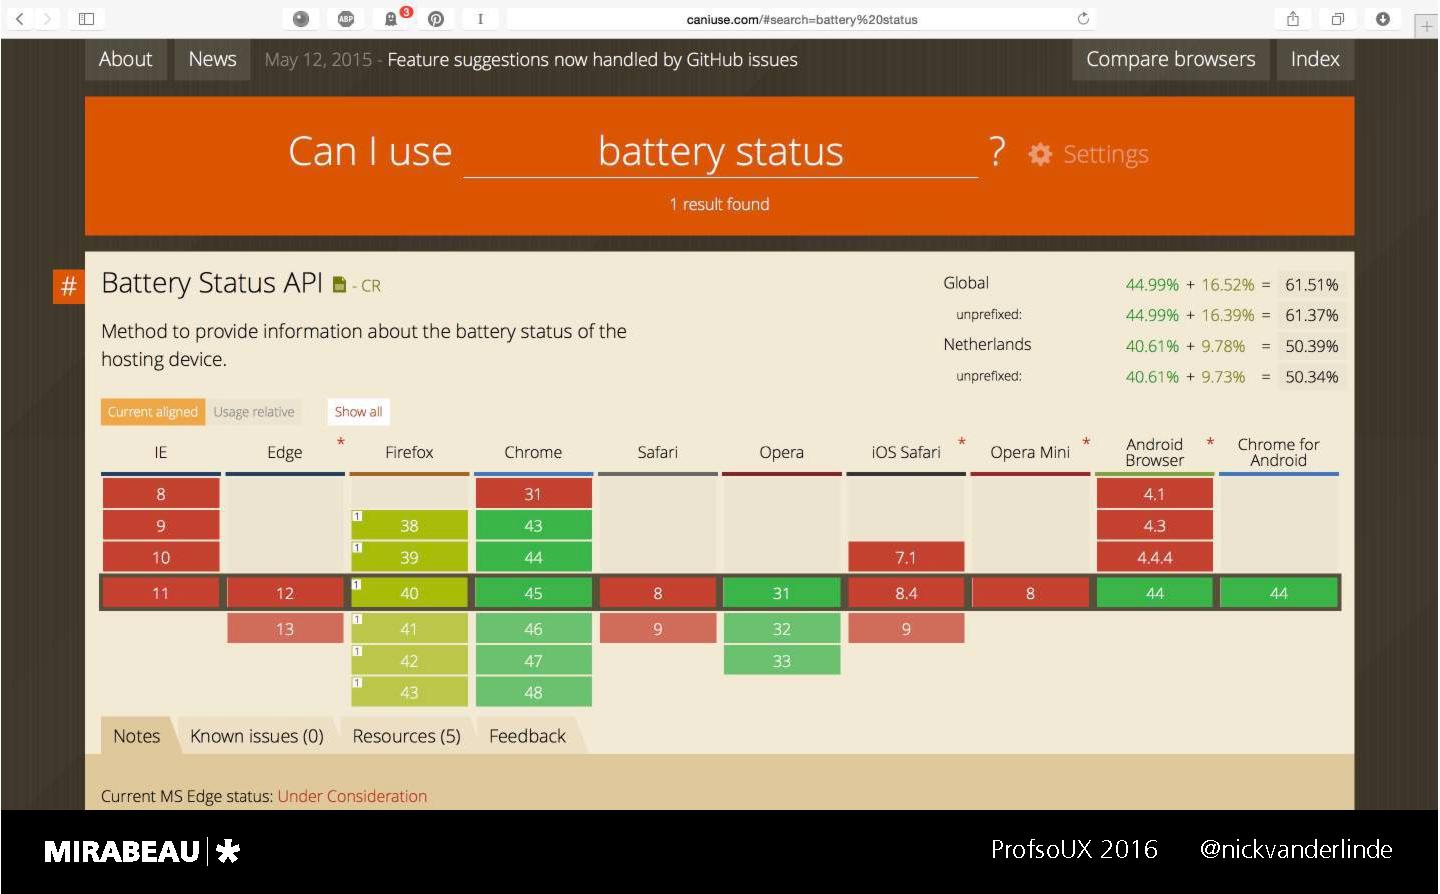The width and height of the screenshot is (1440, 894).
Task: Click the Under Consideration link
Action: pos(352,796)
